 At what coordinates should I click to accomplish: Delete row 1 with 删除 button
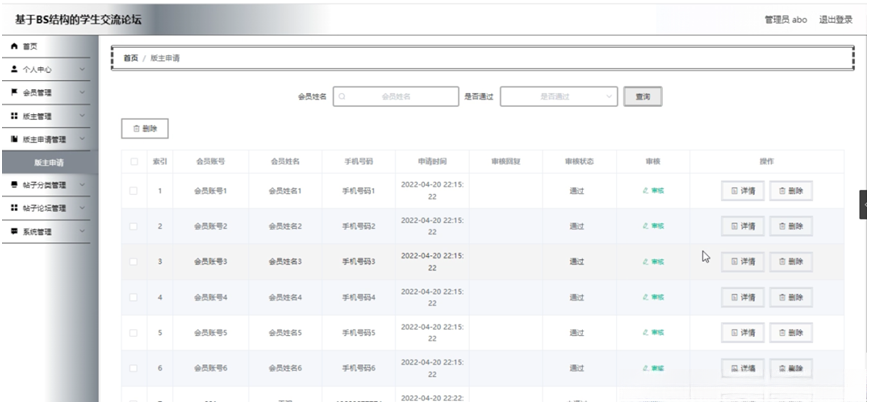tap(791, 191)
